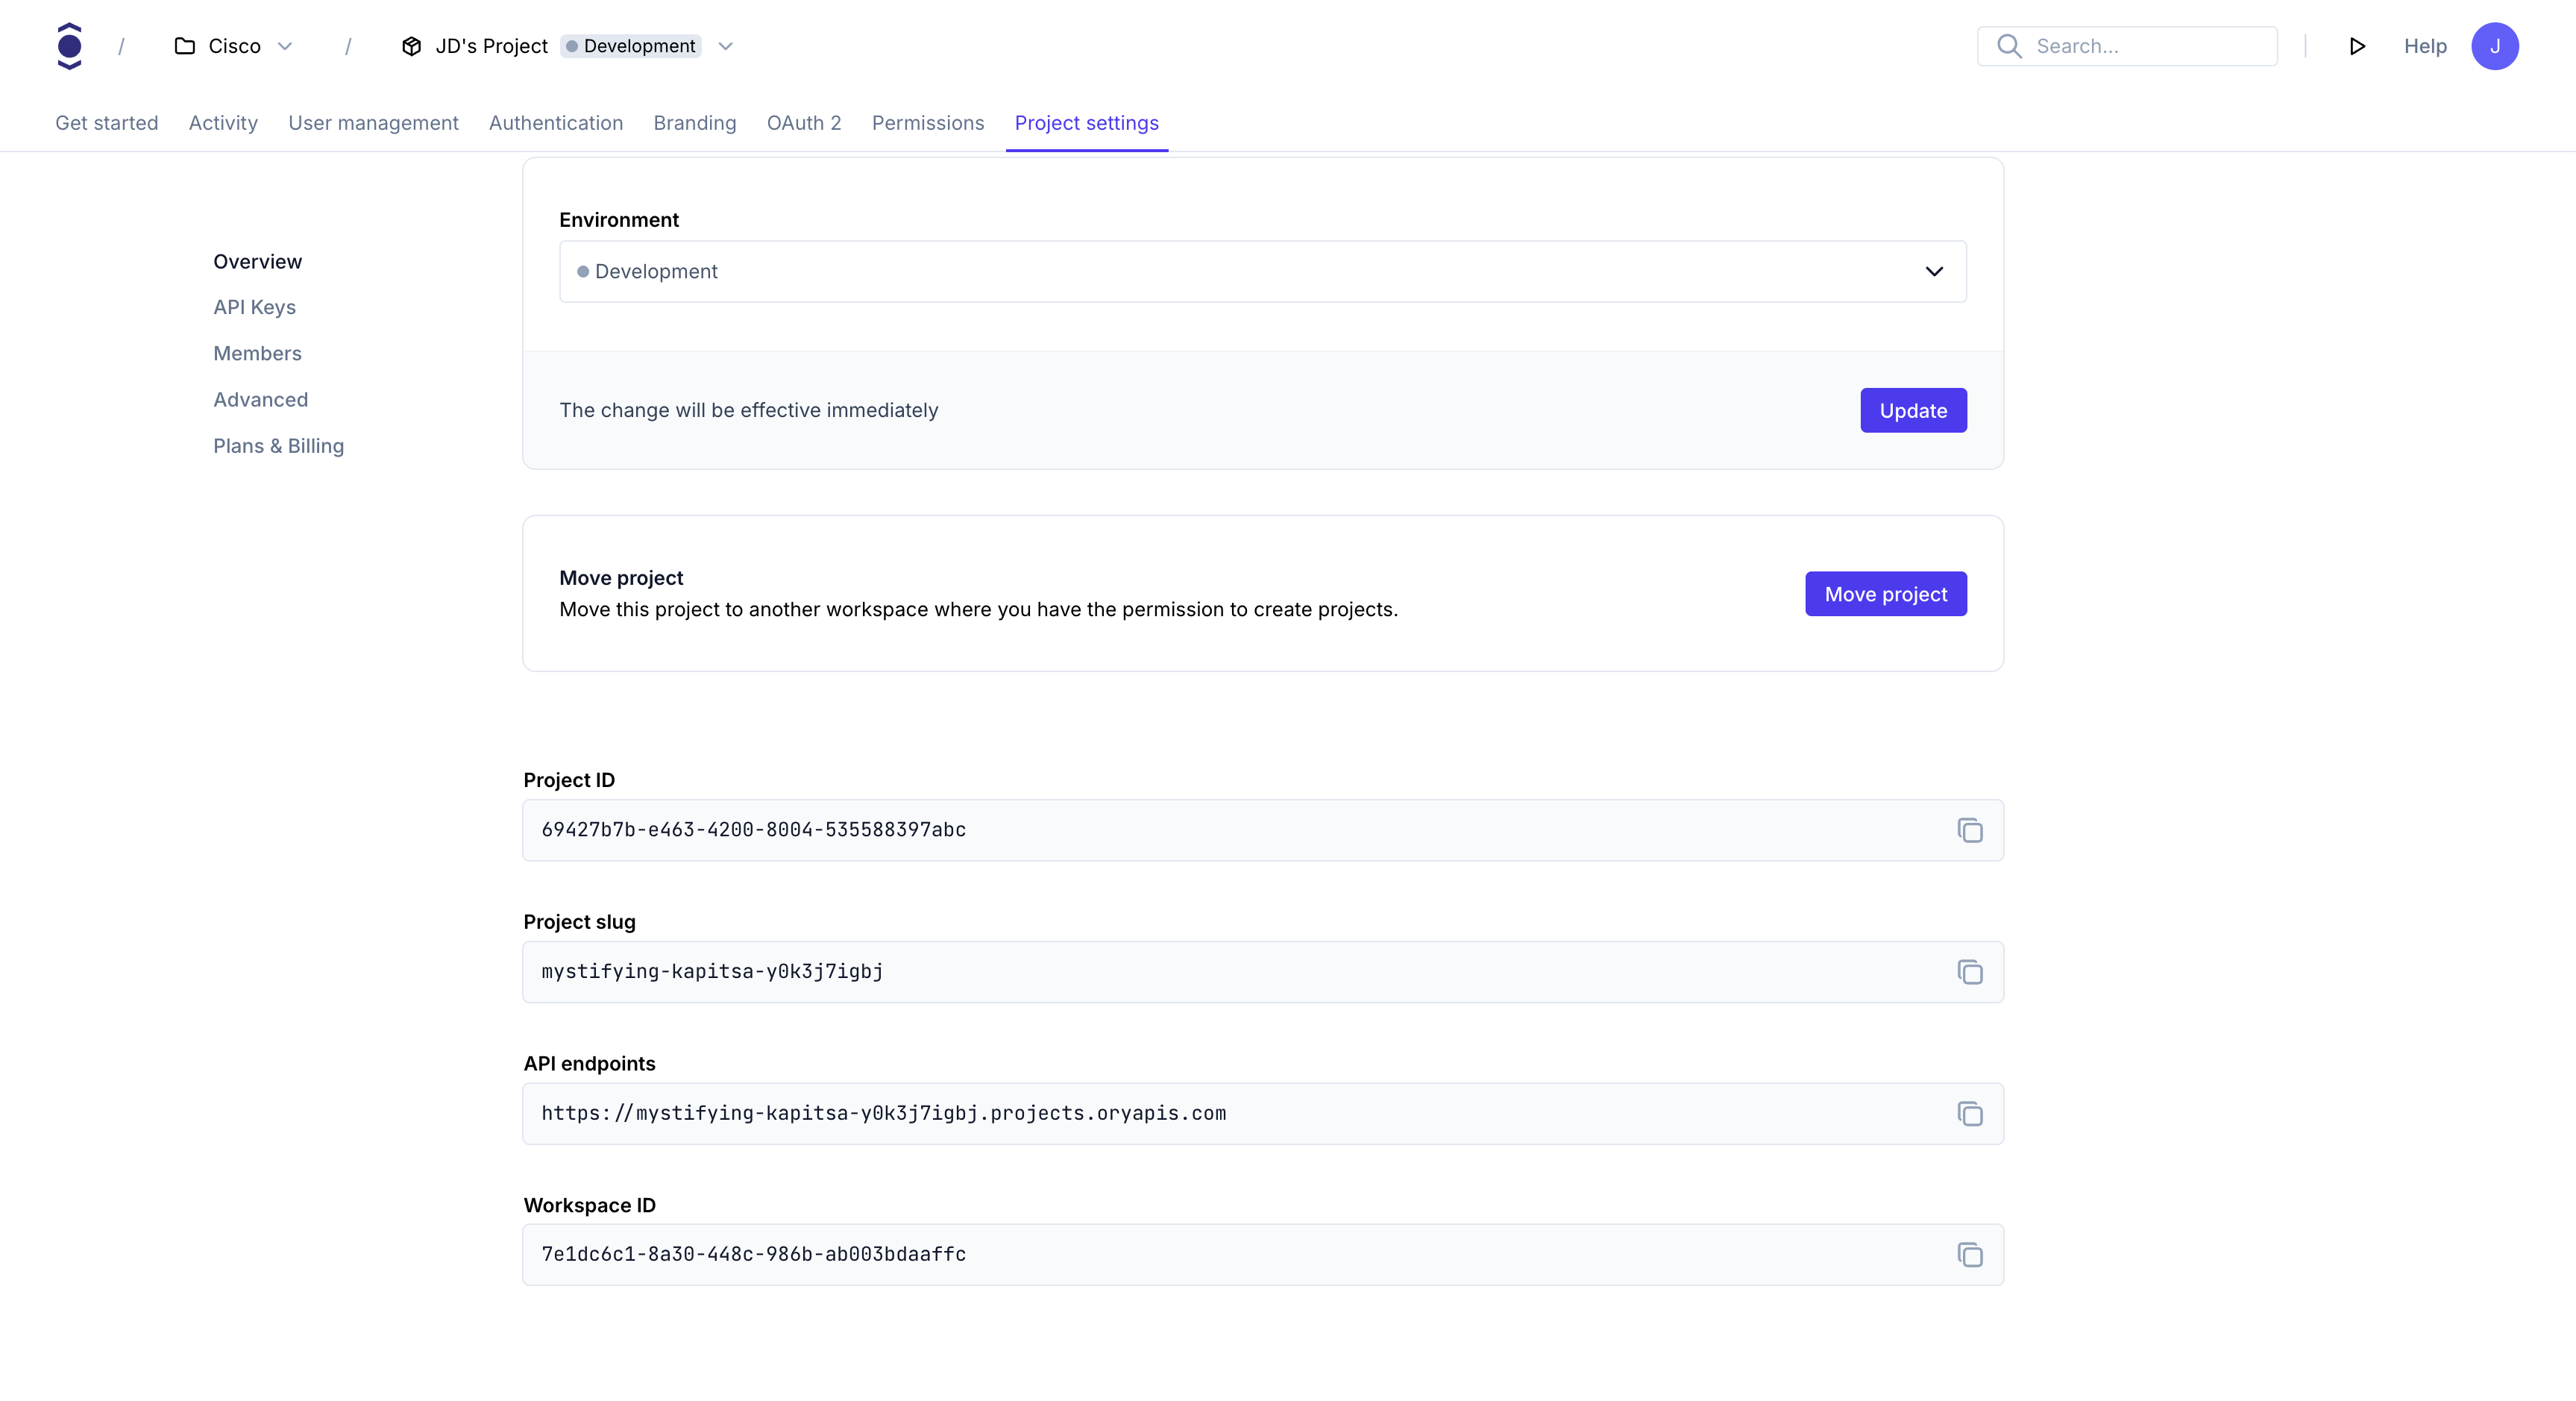Image resolution: width=2576 pixels, height=1401 pixels.
Task: Click the Cisco workspace folder icon
Action: 185,46
